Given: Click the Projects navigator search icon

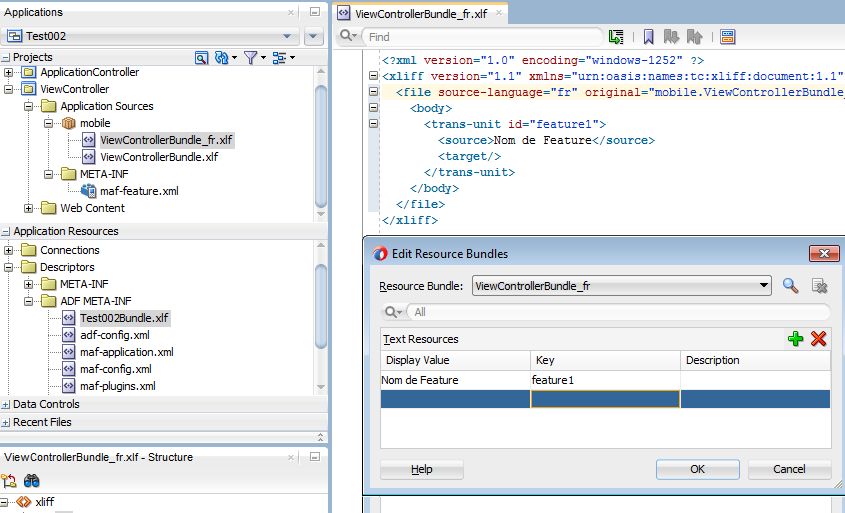Looking at the screenshot, I should 201,58.
